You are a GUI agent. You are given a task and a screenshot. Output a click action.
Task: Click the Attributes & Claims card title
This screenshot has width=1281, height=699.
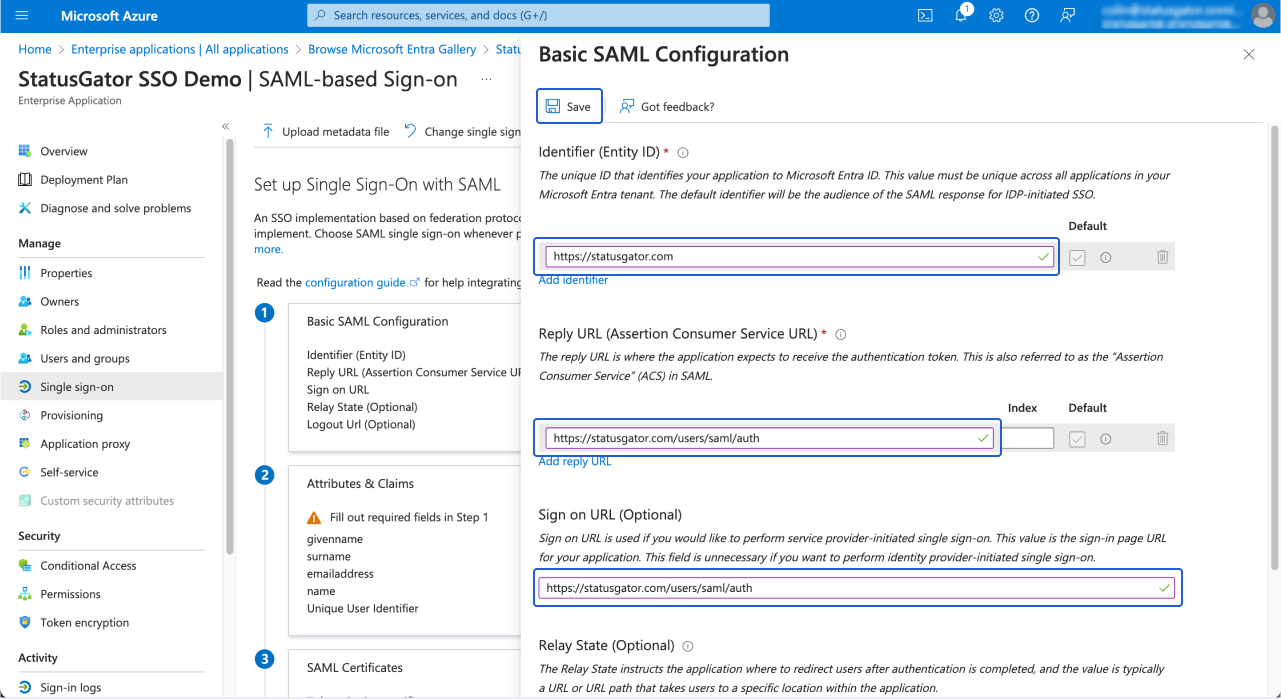tap(360, 484)
